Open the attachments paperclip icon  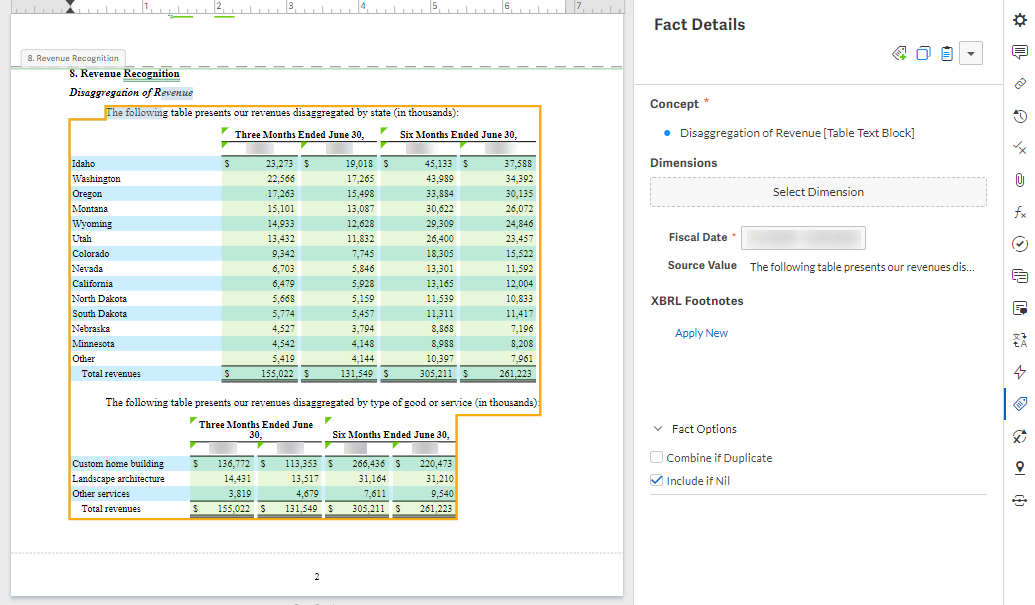[x=1019, y=180]
